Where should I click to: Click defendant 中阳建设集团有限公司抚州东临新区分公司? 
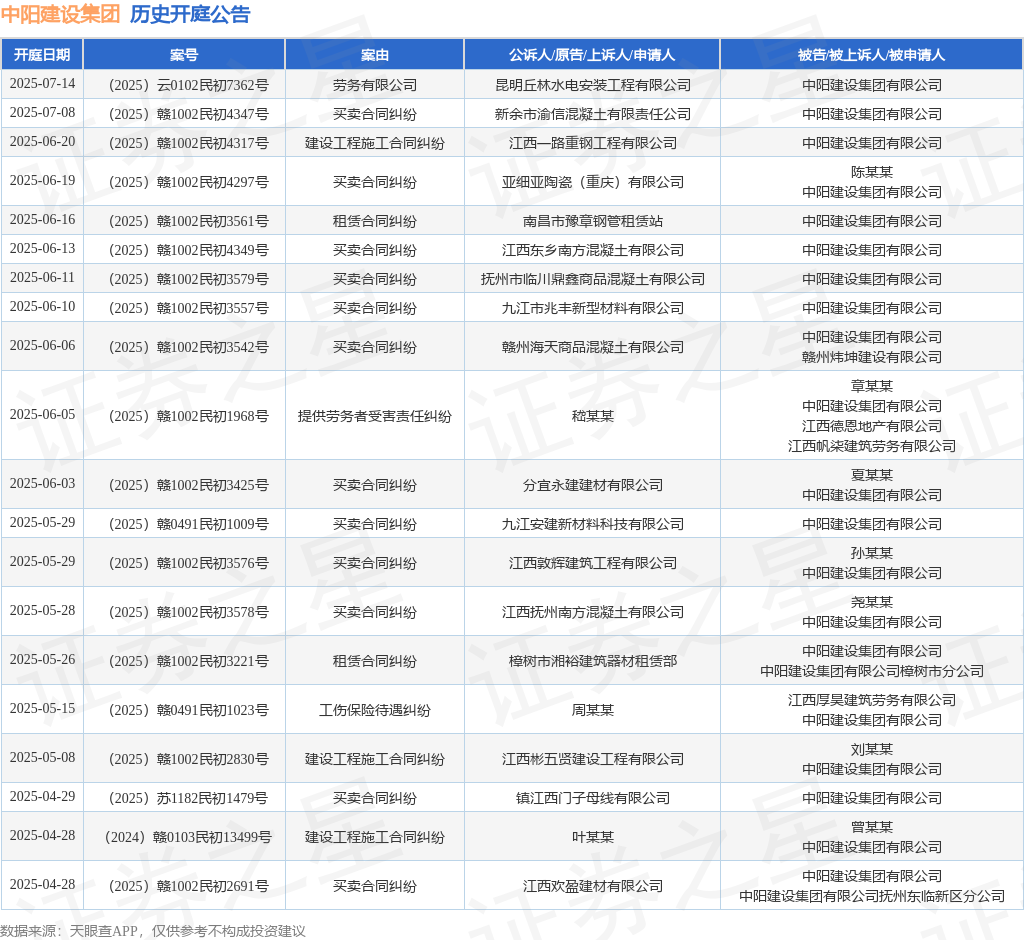pos(872,896)
